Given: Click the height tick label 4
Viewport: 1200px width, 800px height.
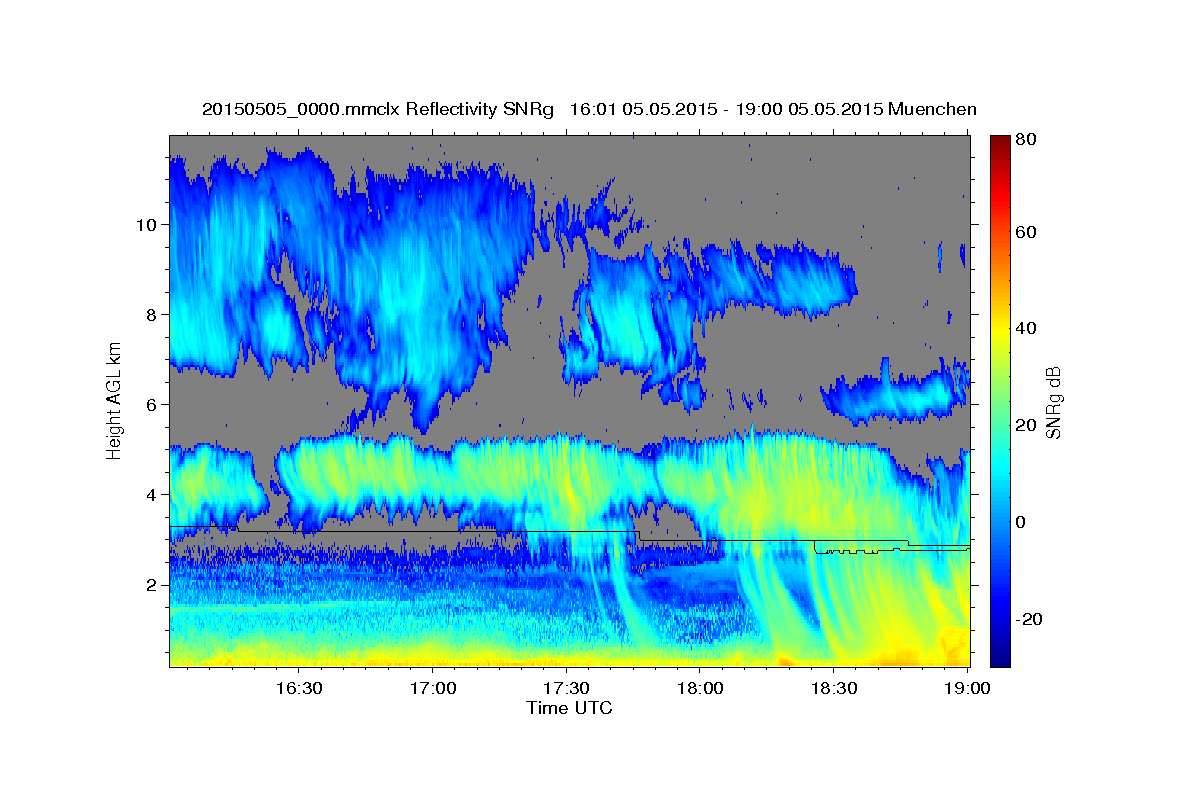Looking at the screenshot, I should [x=151, y=495].
